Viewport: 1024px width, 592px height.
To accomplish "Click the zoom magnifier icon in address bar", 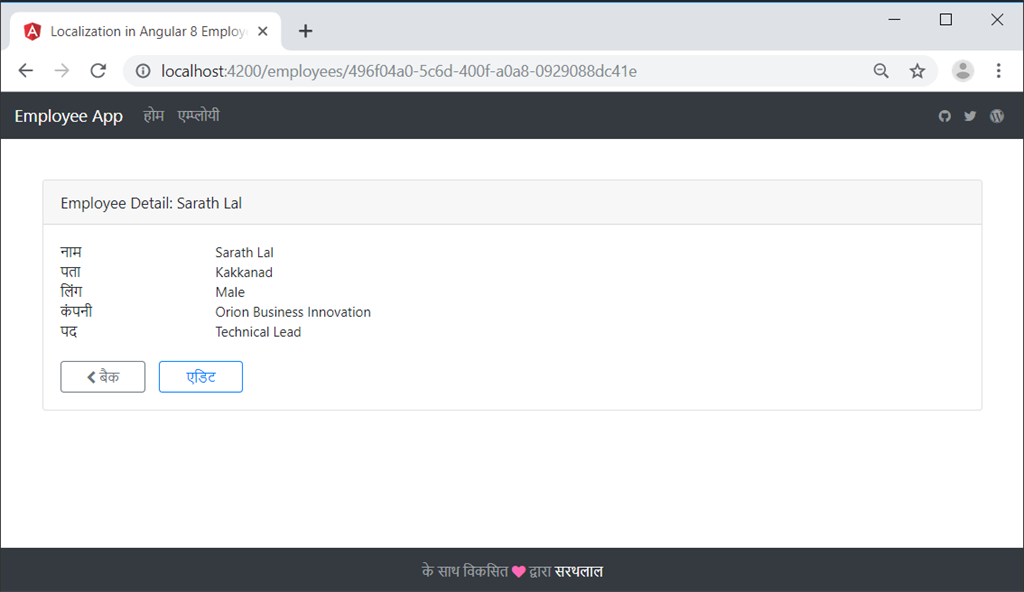I will [881, 71].
